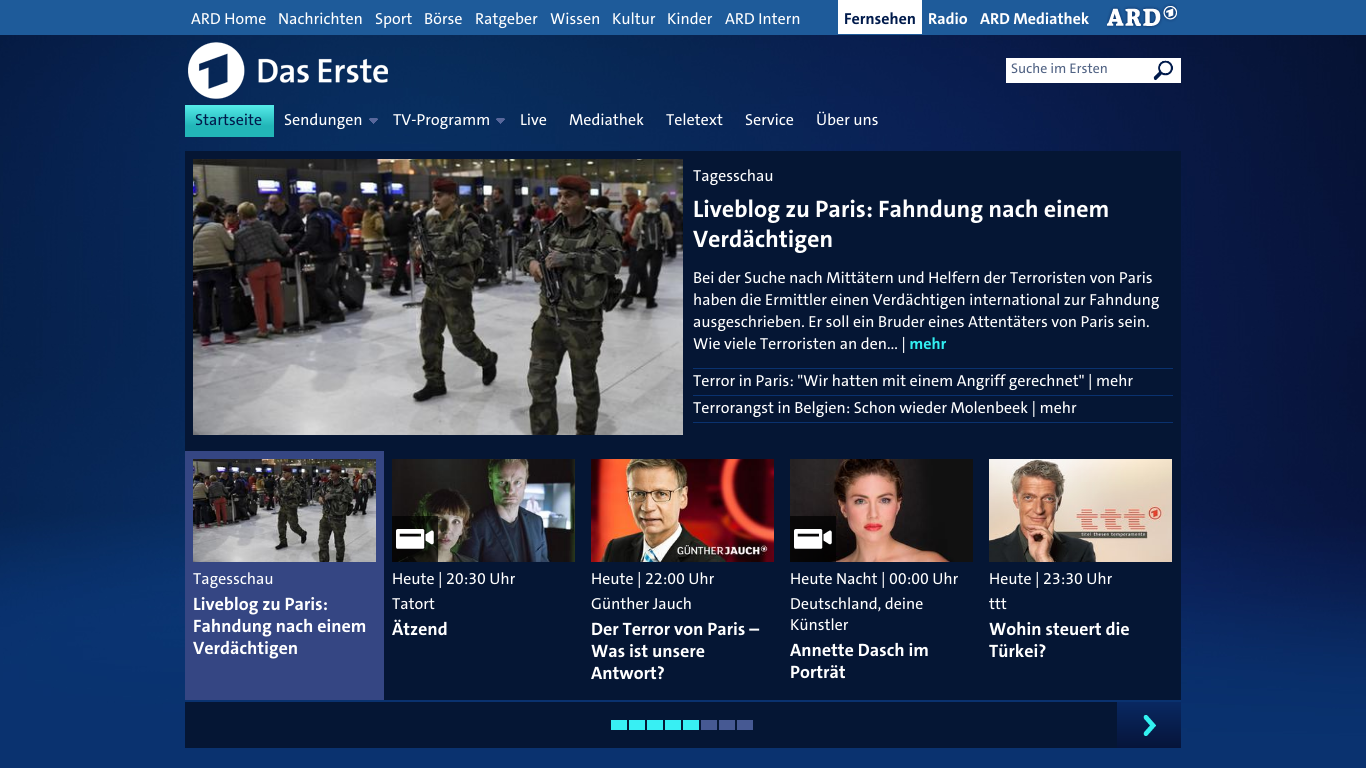Click the search magnifier icon
The width and height of the screenshot is (1366, 768).
pyautogui.click(x=1163, y=70)
